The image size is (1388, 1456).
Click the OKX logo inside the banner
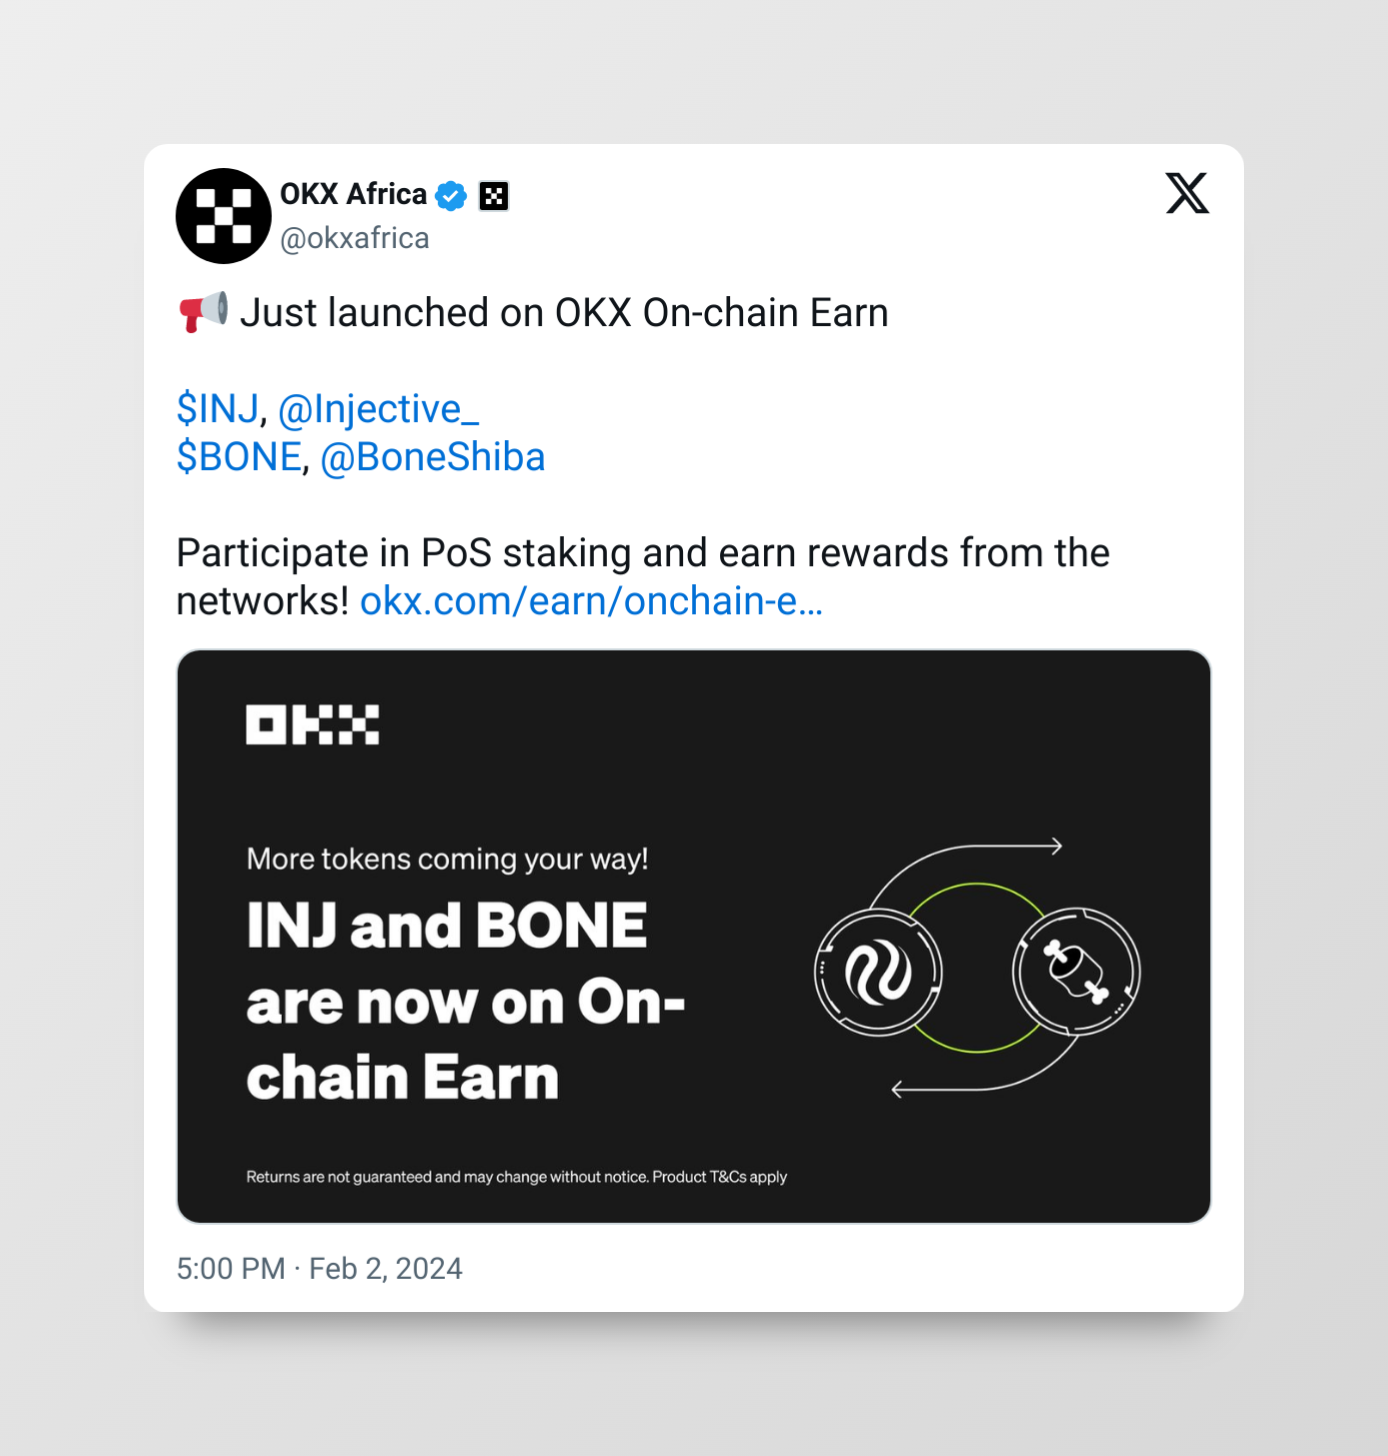(313, 725)
